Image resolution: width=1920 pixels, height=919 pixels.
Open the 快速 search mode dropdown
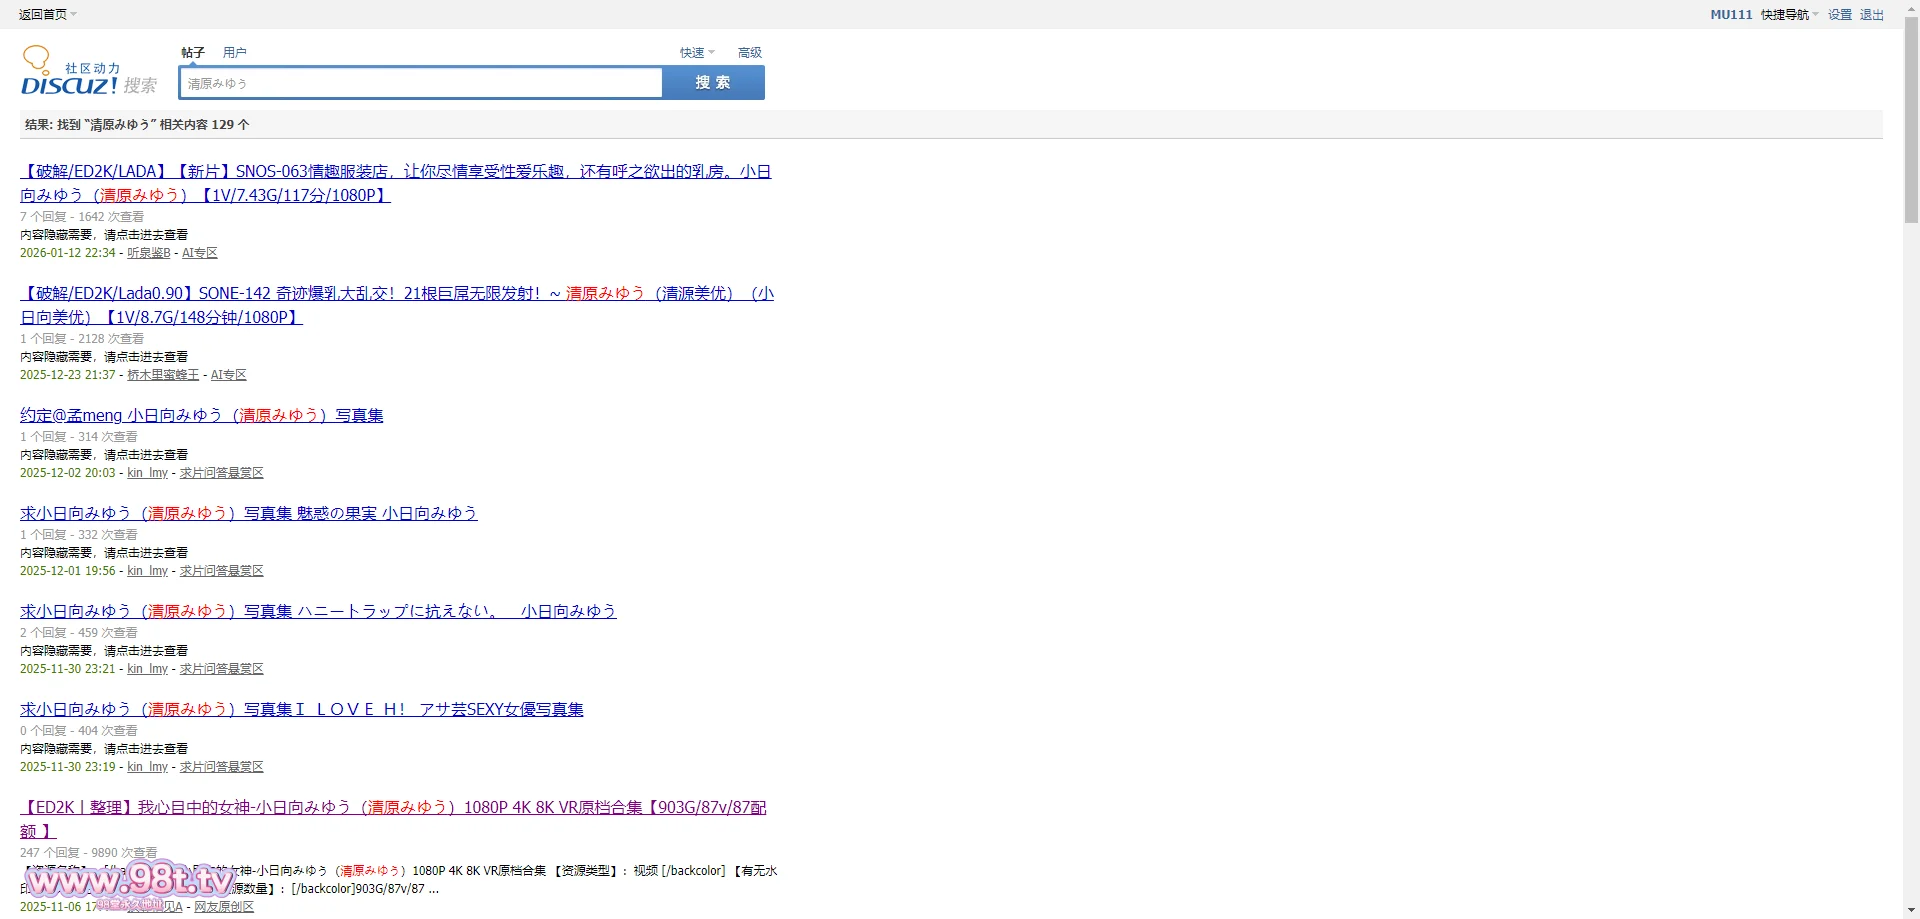point(696,52)
